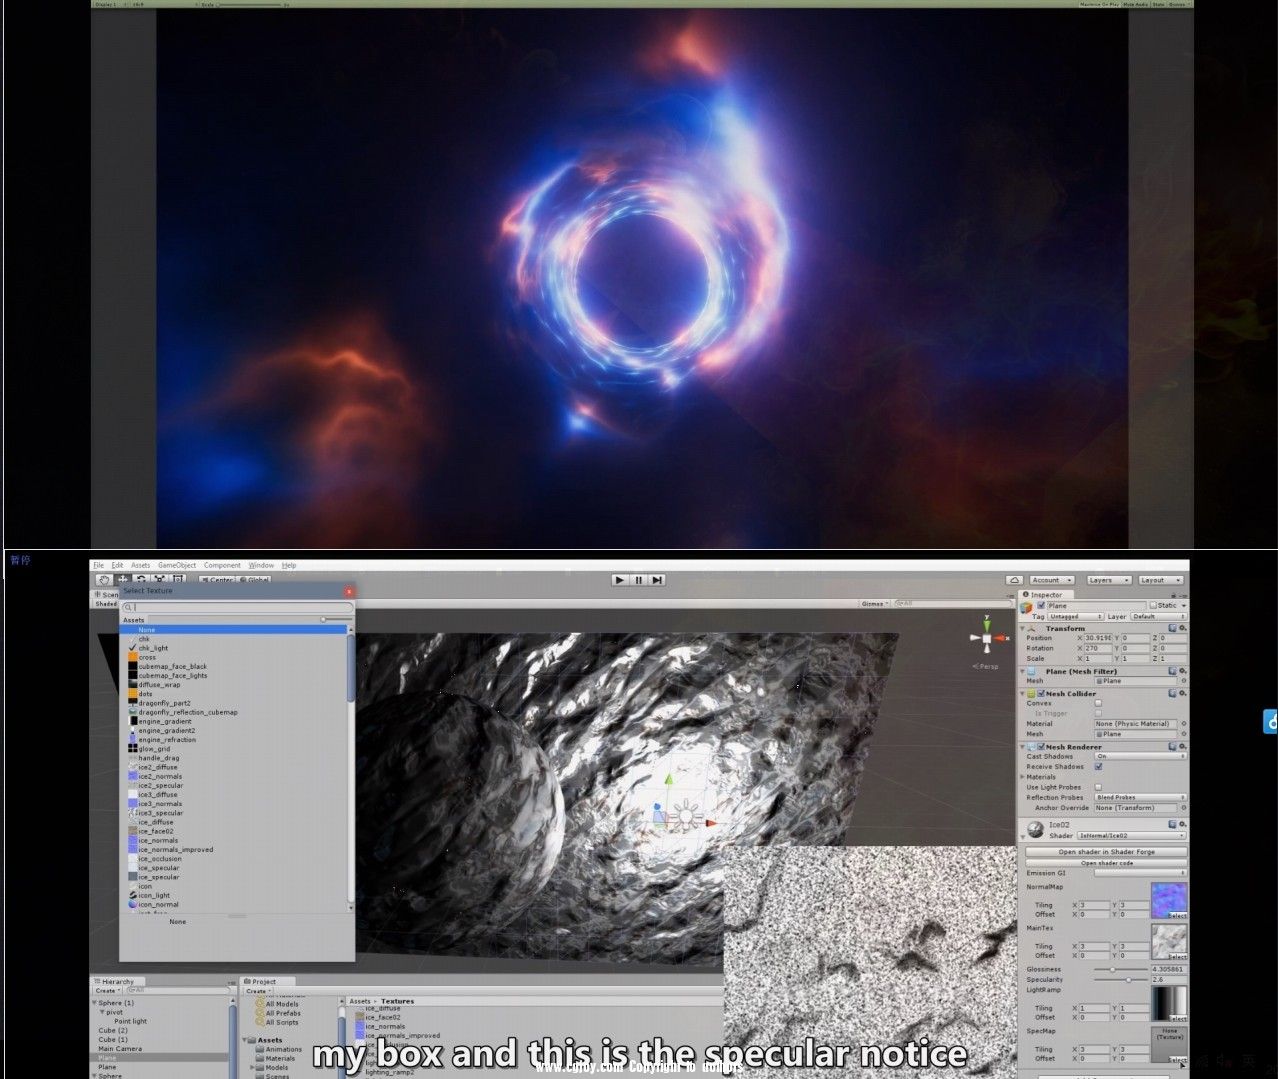Open the Account dropdown
The width and height of the screenshot is (1278, 1079).
pyautogui.click(x=1051, y=580)
